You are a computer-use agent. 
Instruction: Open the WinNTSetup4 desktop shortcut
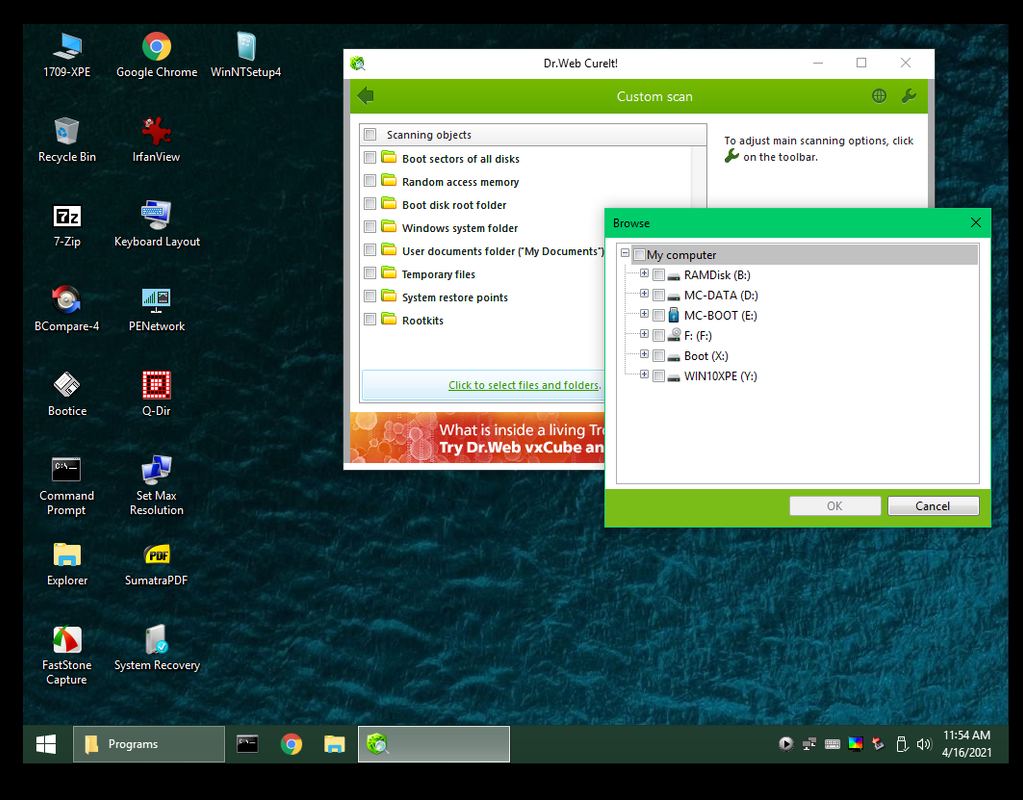click(x=246, y=55)
